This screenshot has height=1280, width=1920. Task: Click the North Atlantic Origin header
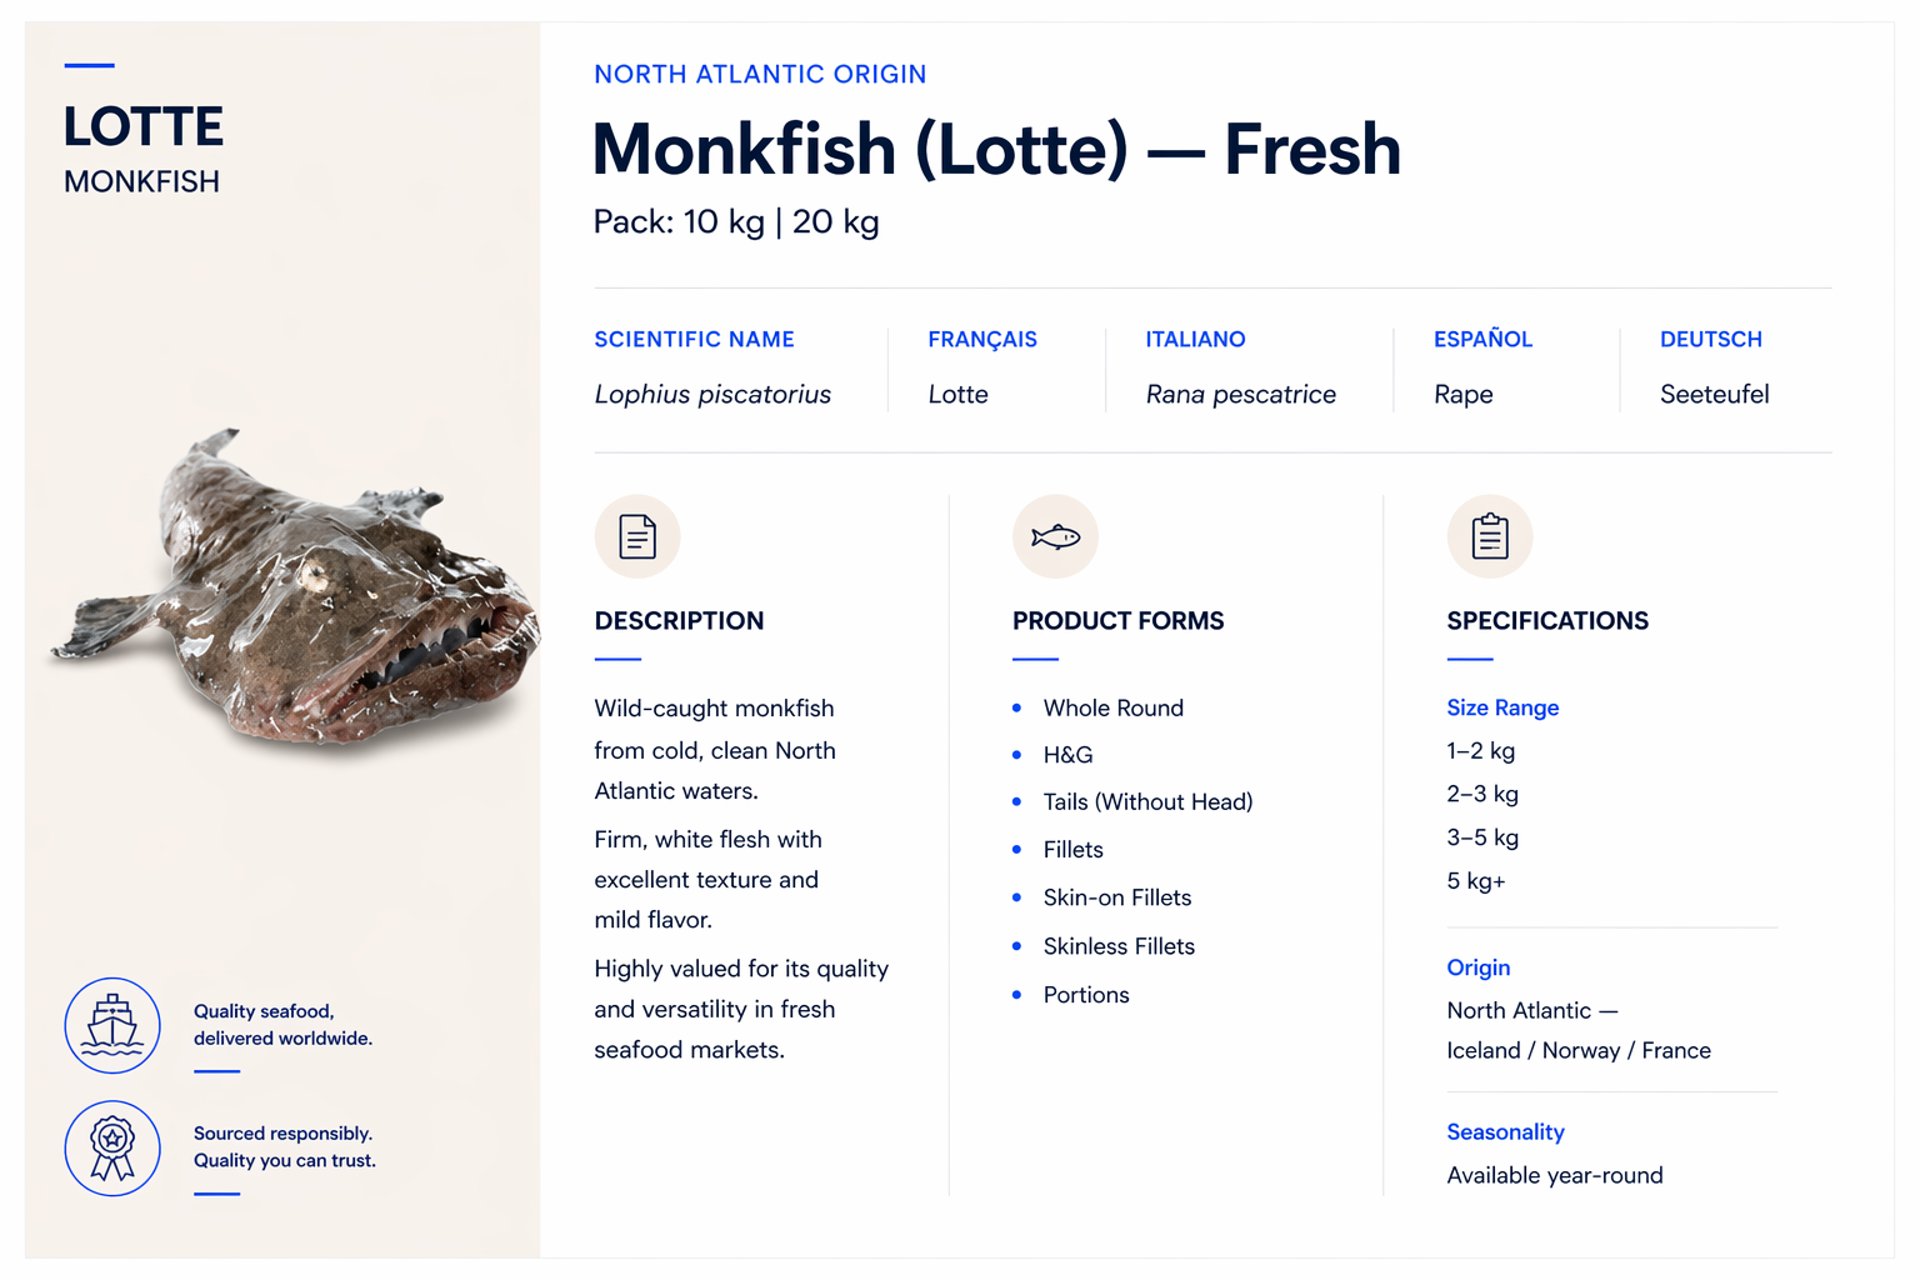(x=760, y=75)
